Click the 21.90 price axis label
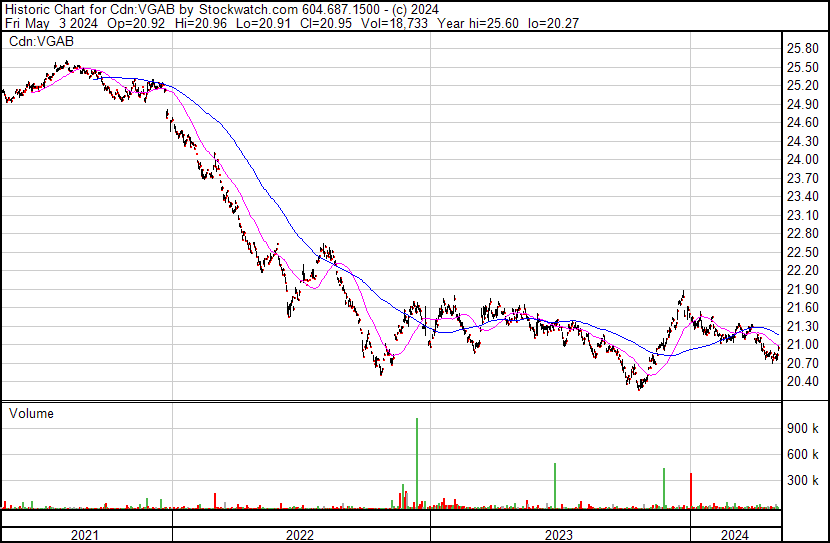830x543 pixels. [x=802, y=289]
